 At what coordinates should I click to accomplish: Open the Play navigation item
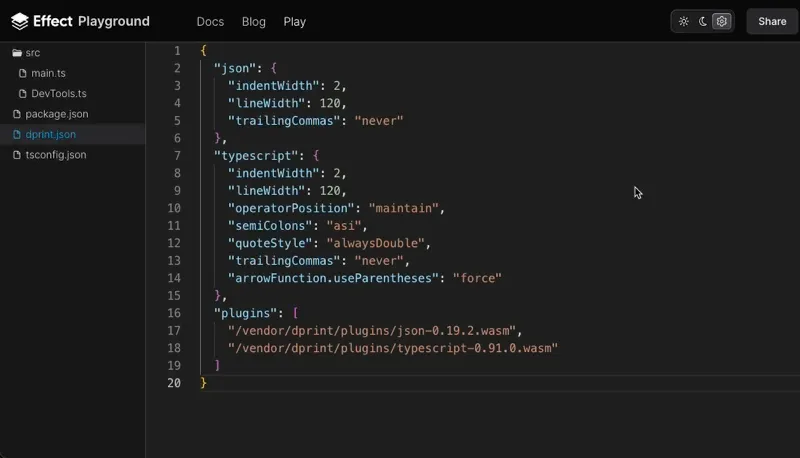tap(294, 21)
